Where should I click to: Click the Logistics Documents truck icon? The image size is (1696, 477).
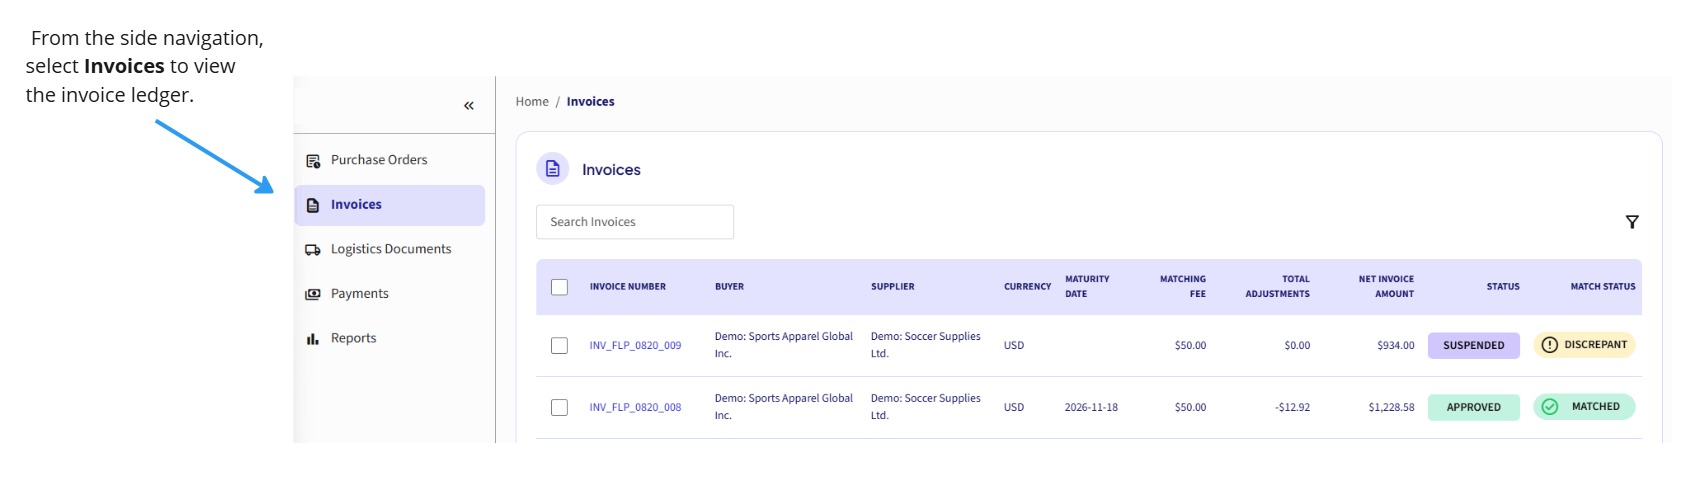click(313, 250)
